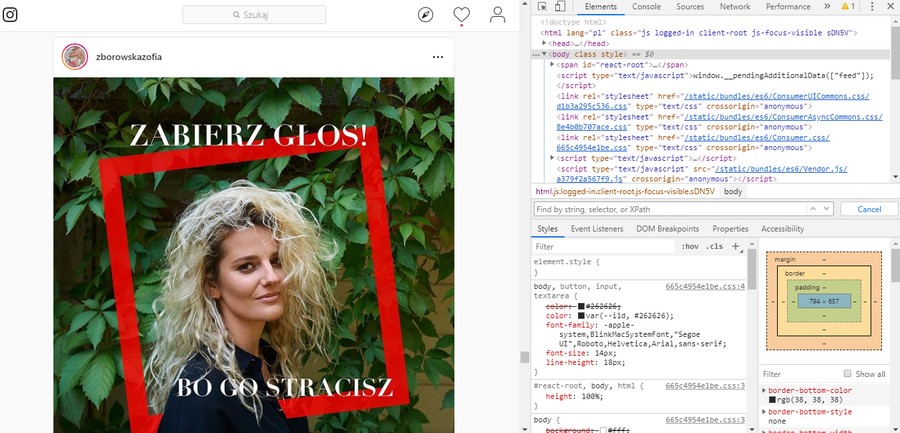This screenshot has width=900, height=433.
Task: Switch to the Sources tab
Action: 690,7
